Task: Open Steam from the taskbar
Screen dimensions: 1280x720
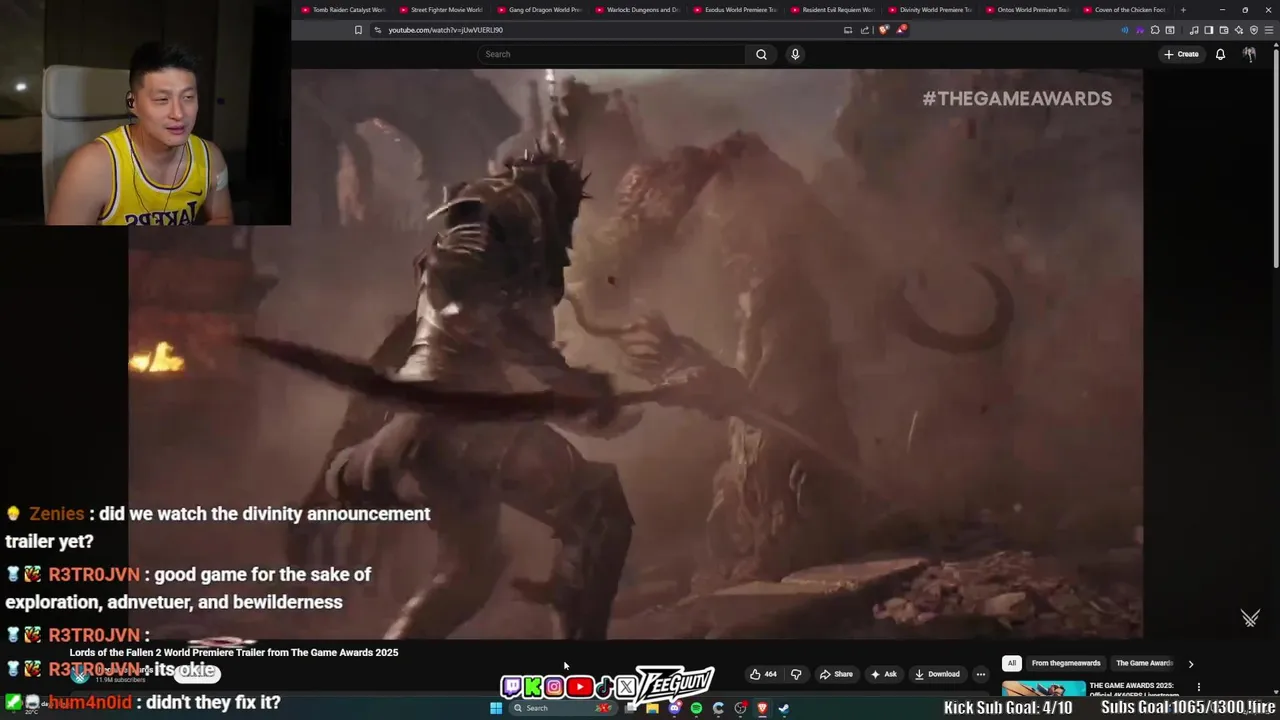Action: 784,708
